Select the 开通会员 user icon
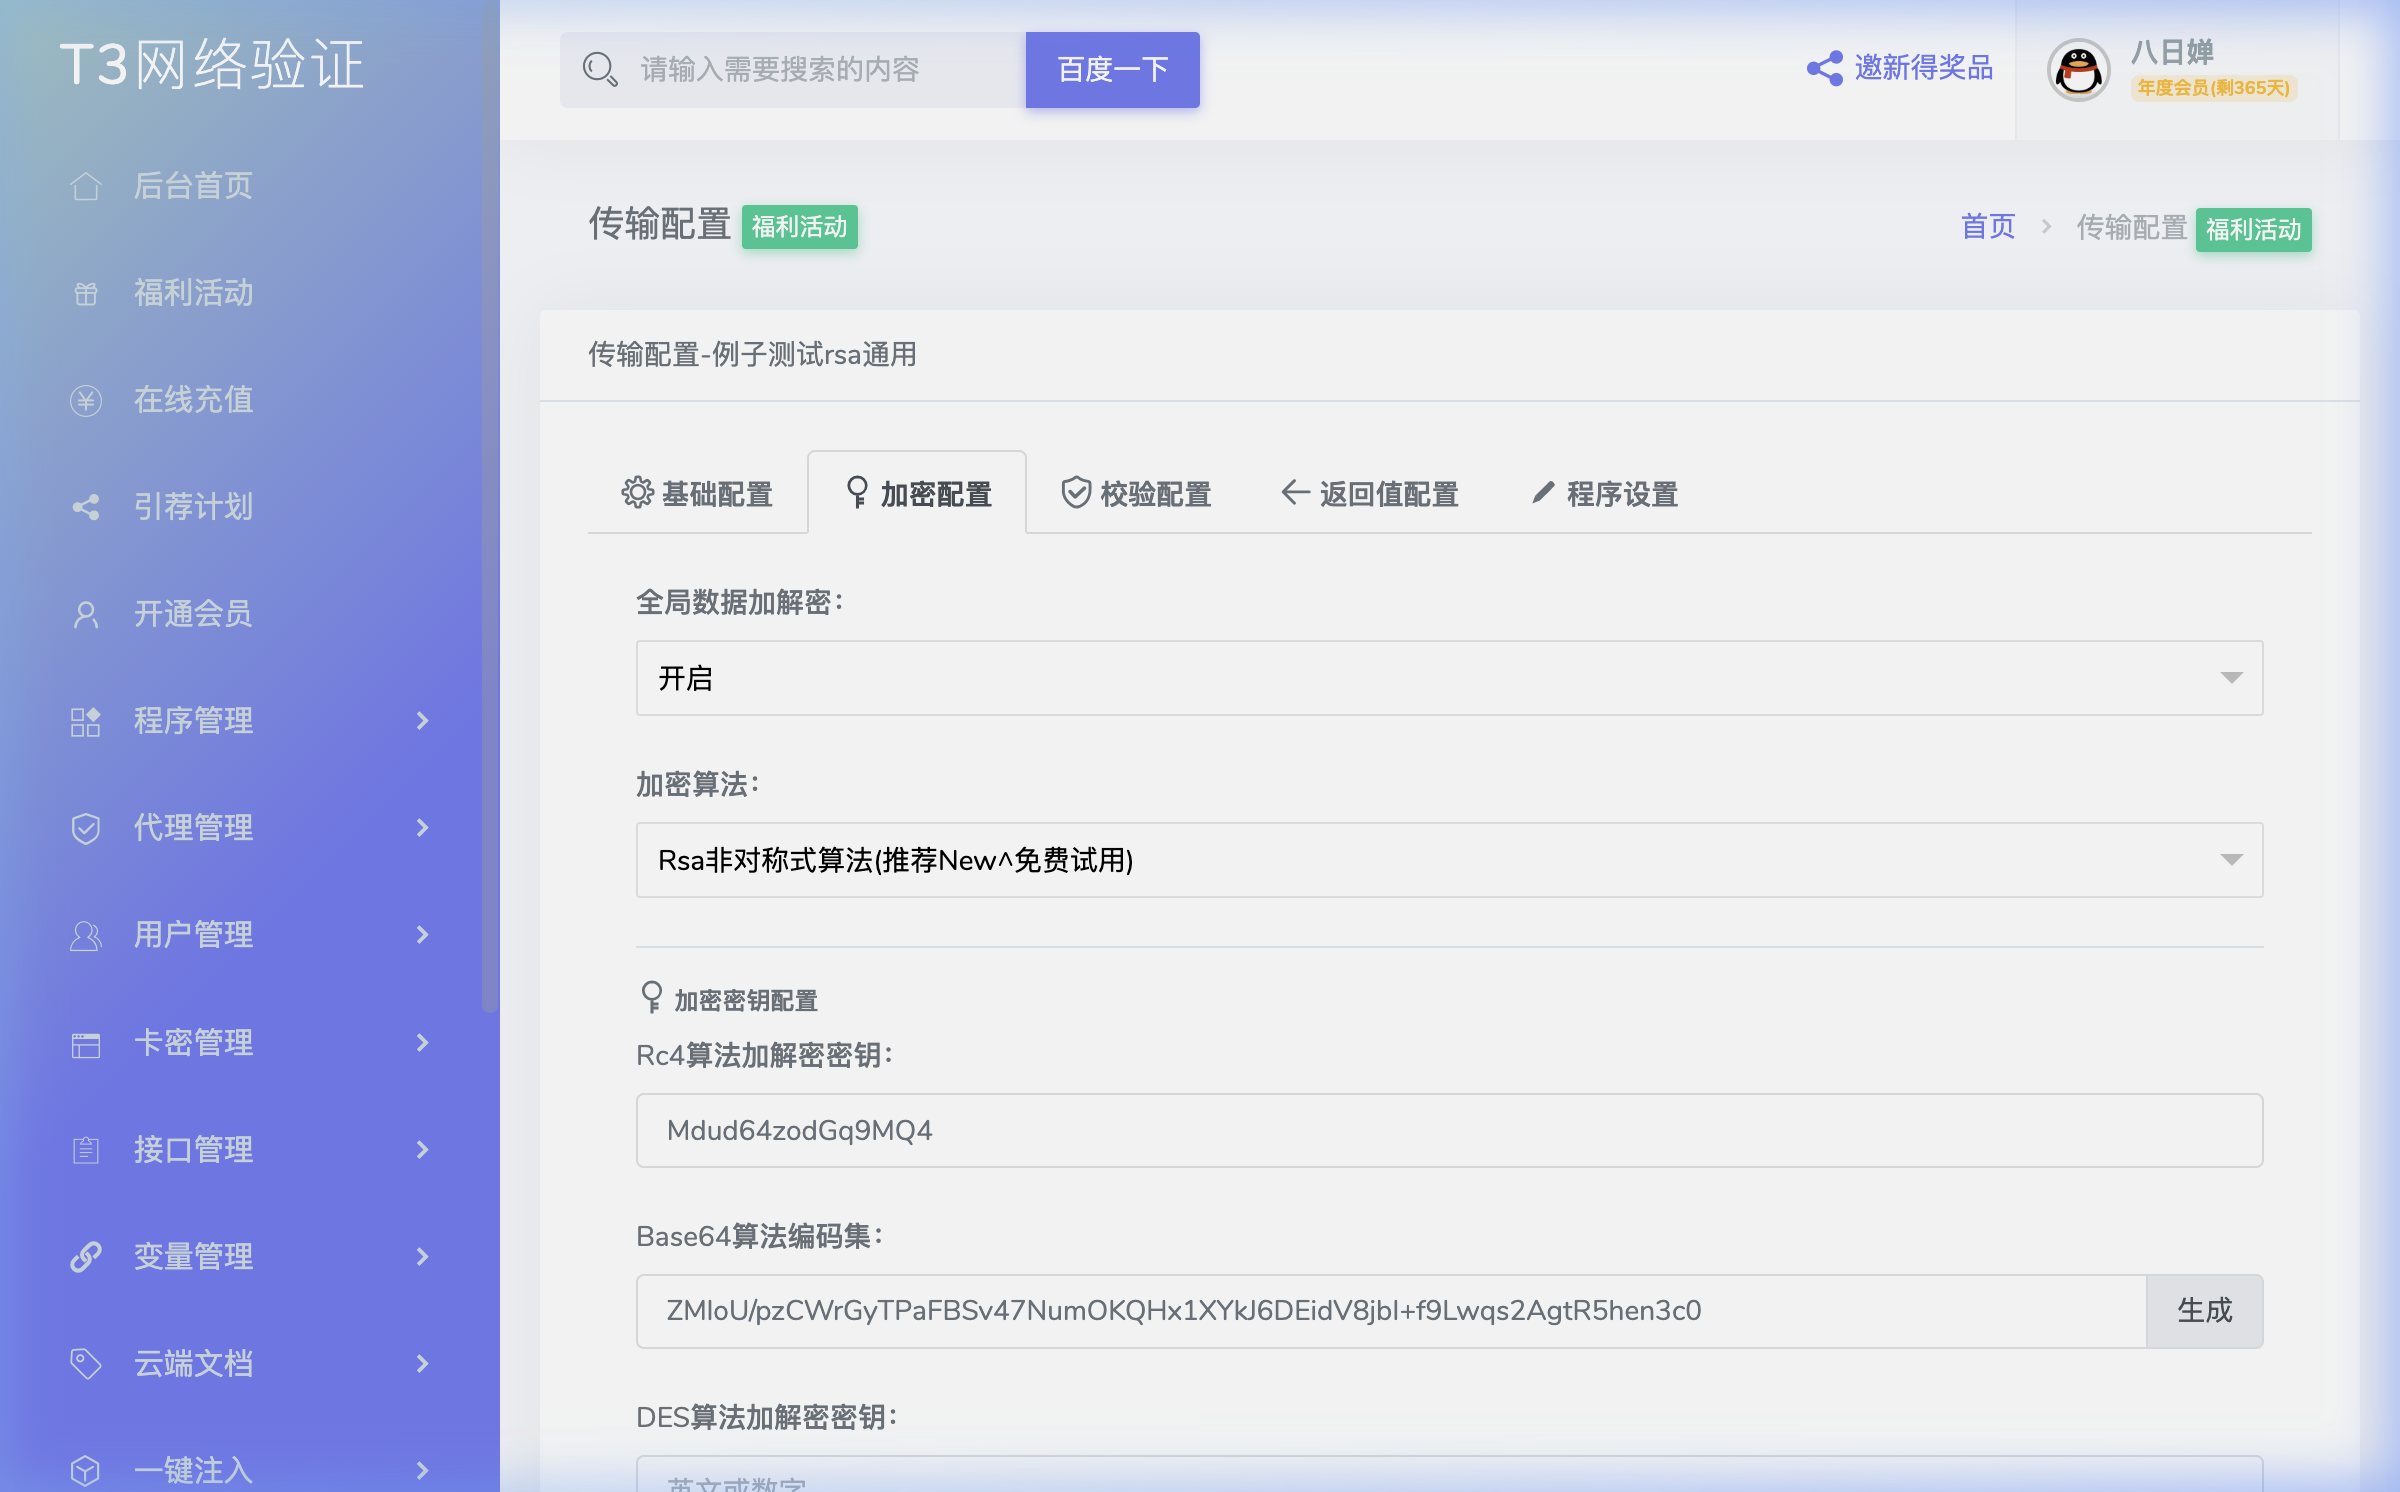2400x1492 pixels. (86, 614)
